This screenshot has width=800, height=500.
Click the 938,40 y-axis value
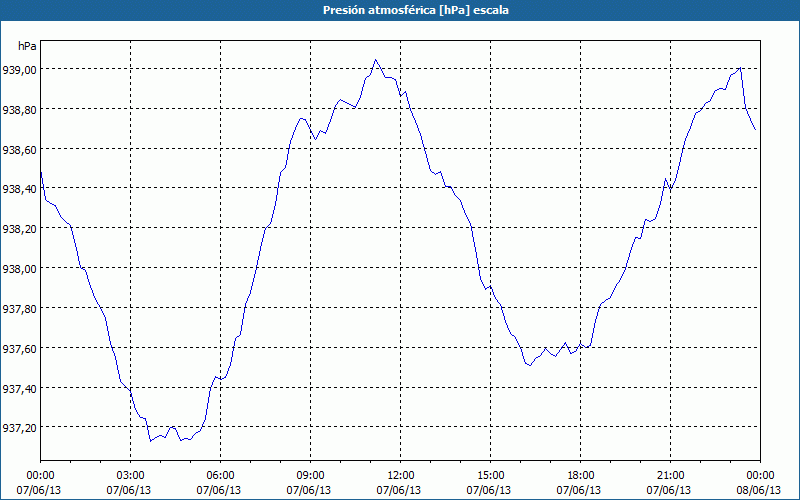pyautogui.click(x=19, y=189)
